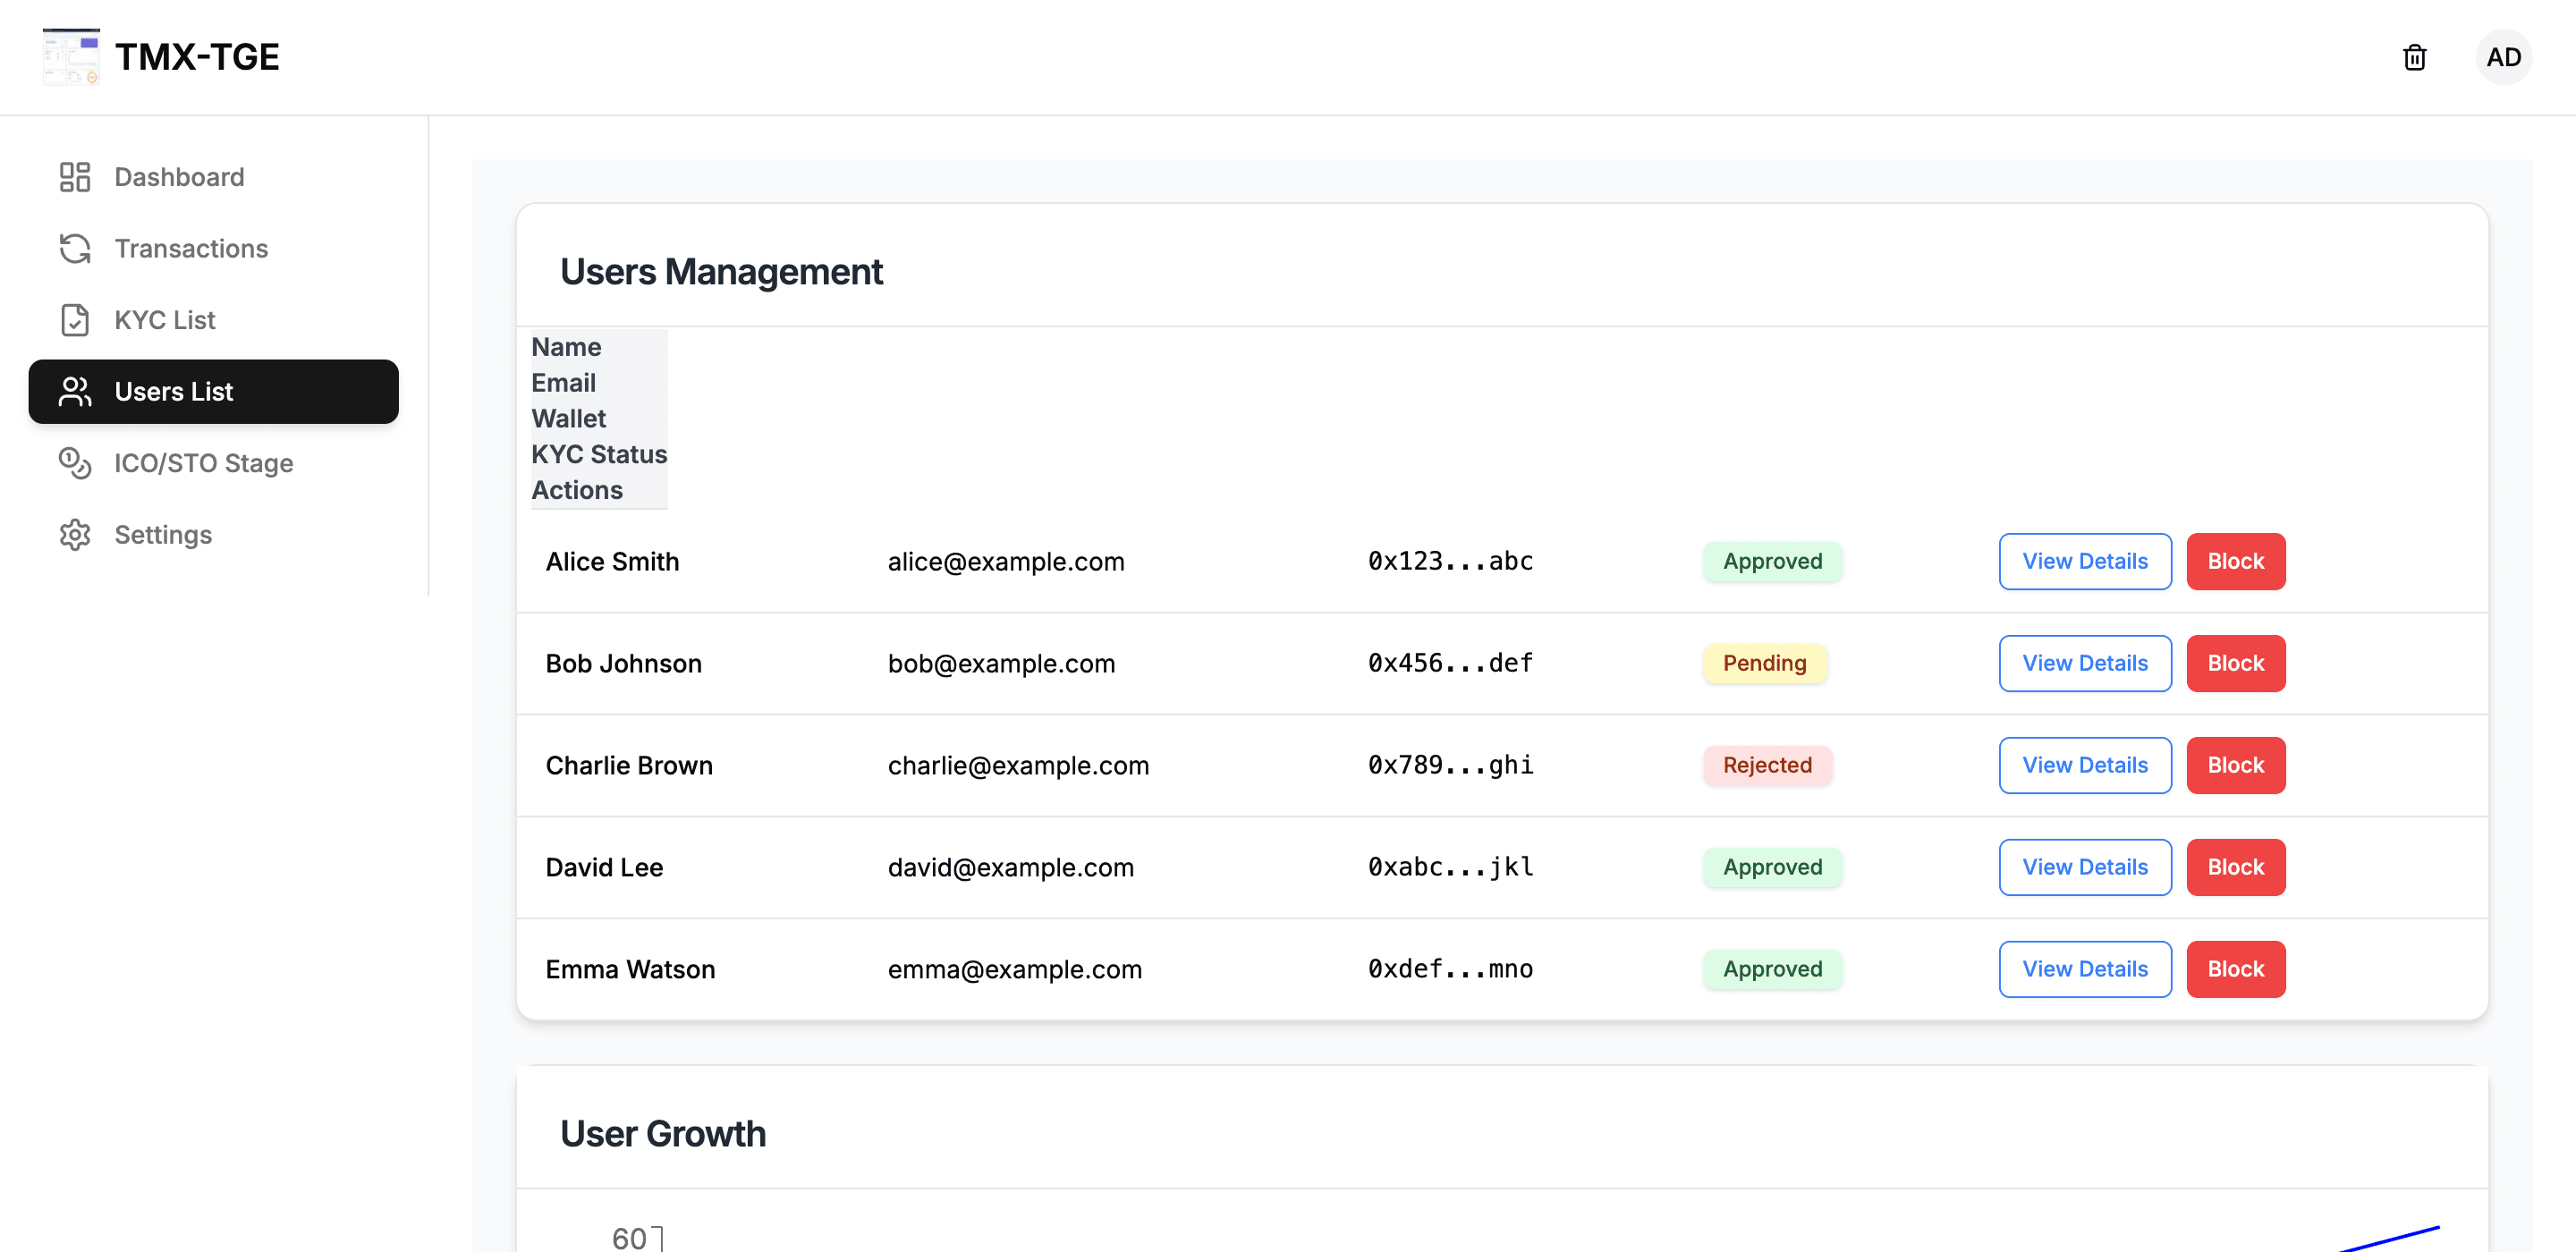Click the trash can icon in header
This screenshot has width=2576, height=1252.
point(2414,57)
